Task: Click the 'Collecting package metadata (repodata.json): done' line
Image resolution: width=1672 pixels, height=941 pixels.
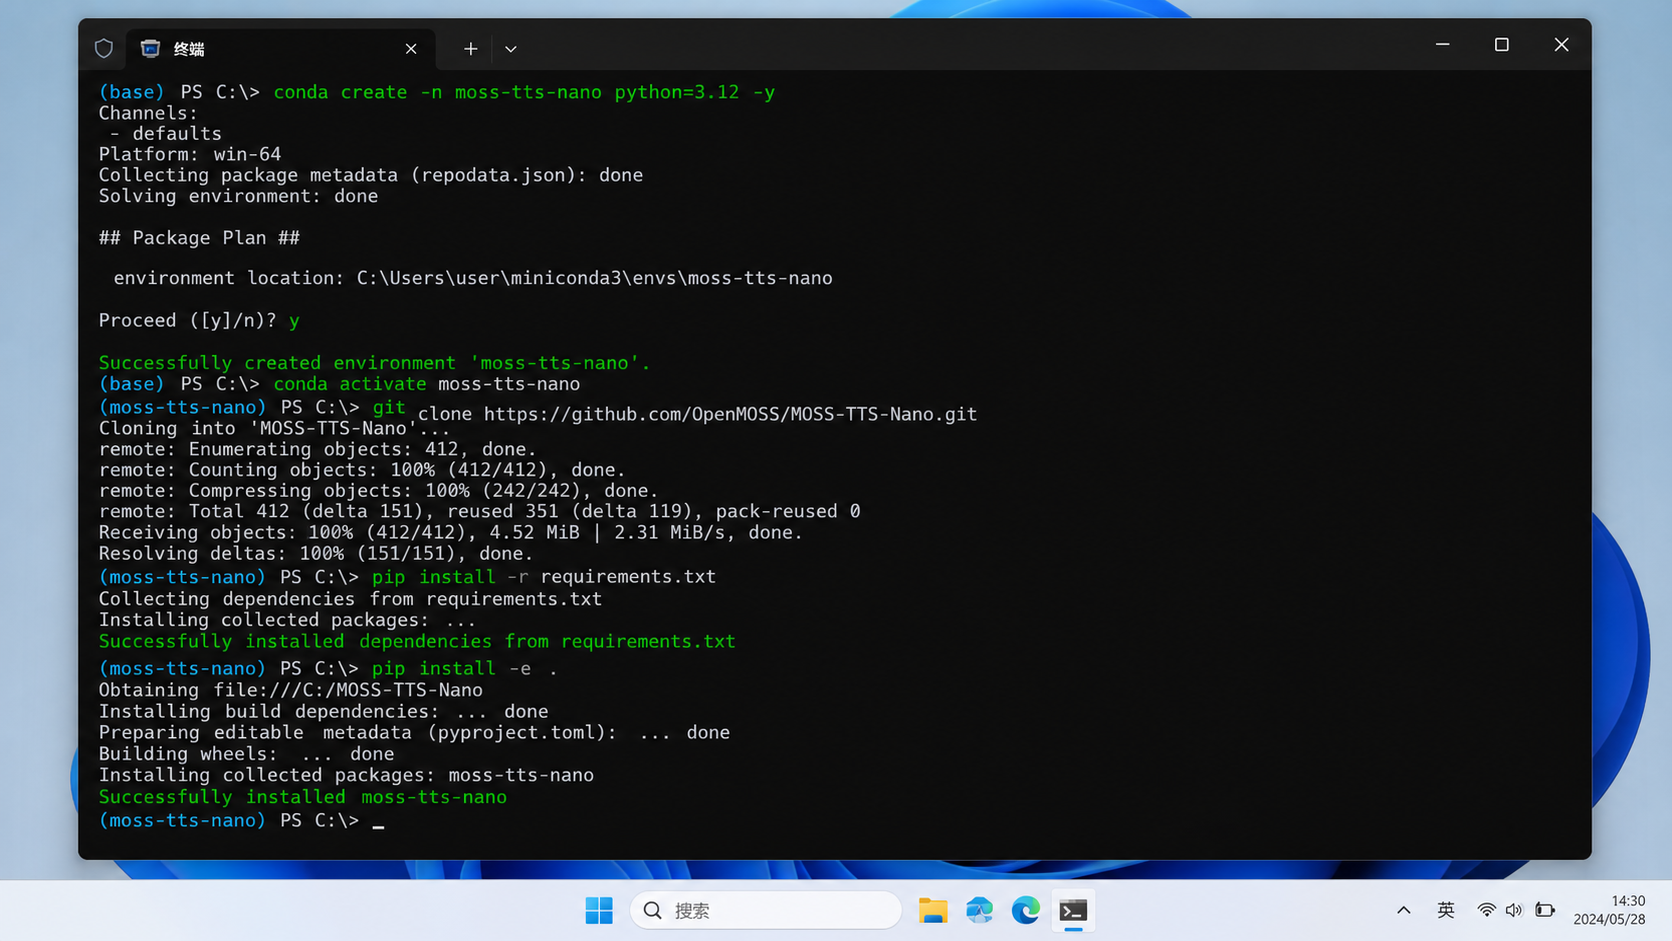Action: (x=371, y=175)
